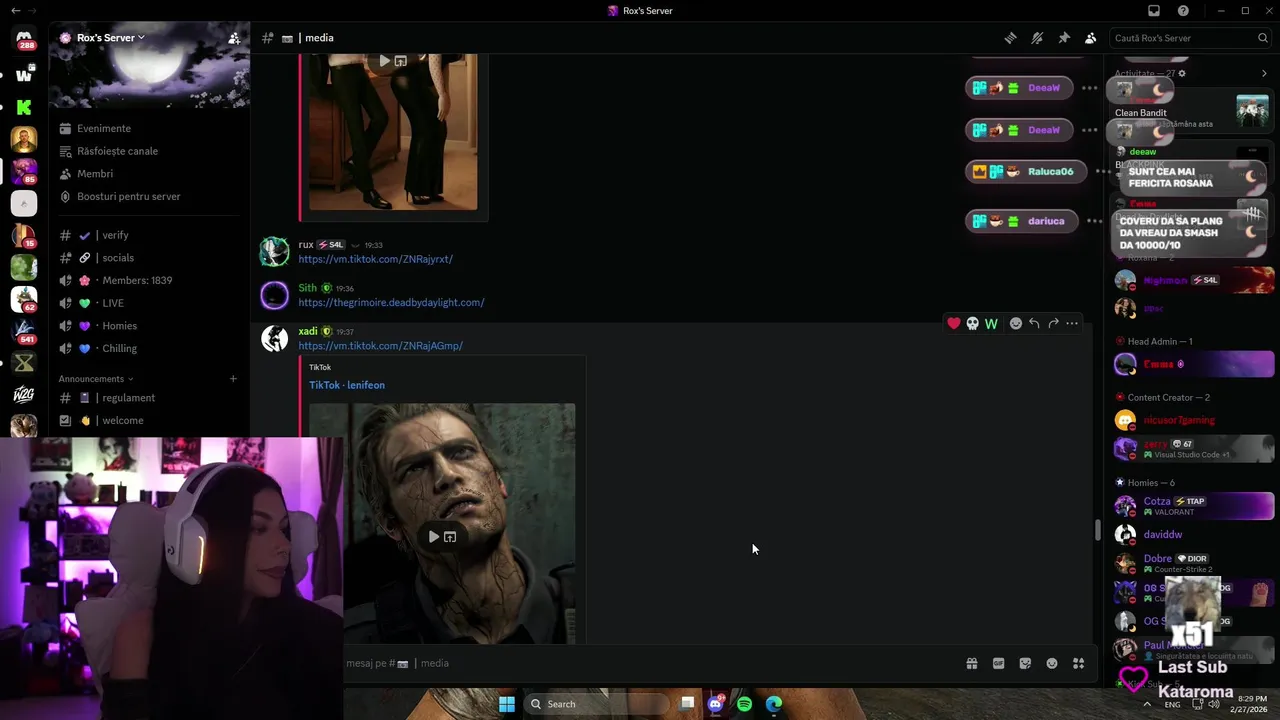Open rux's vm.tiktok.com link

[x=375, y=259]
